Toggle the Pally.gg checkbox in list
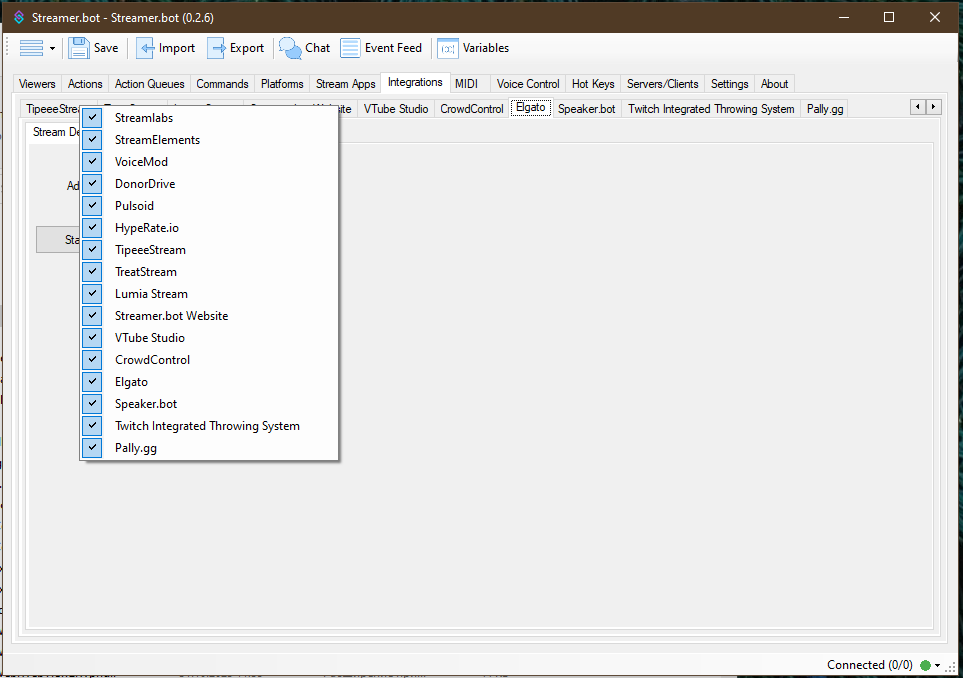This screenshot has width=963, height=678. 92,448
